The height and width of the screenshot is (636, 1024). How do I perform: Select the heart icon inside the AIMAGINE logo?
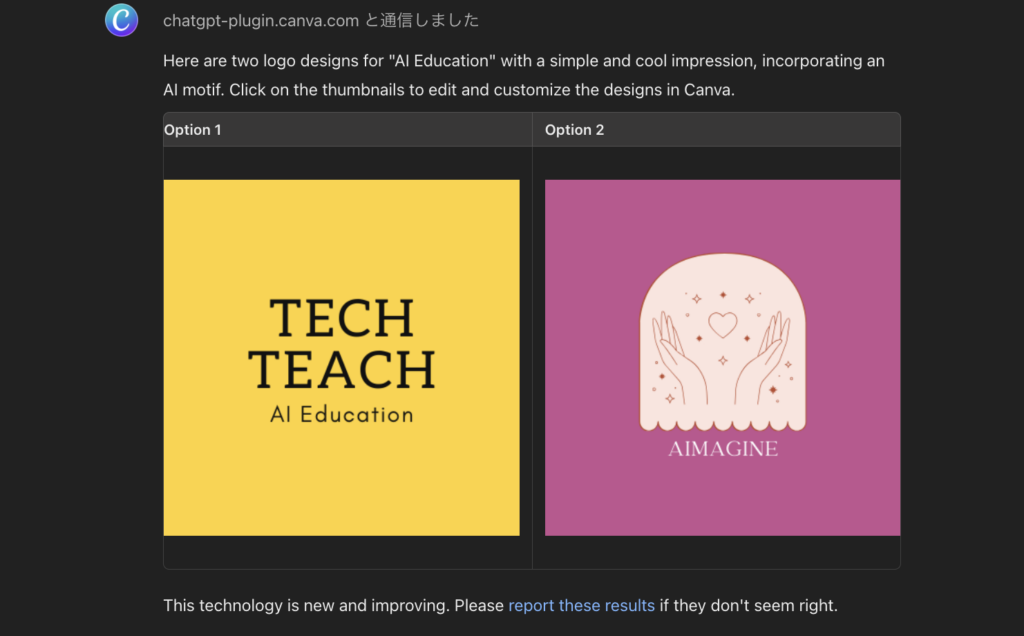[722, 322]
